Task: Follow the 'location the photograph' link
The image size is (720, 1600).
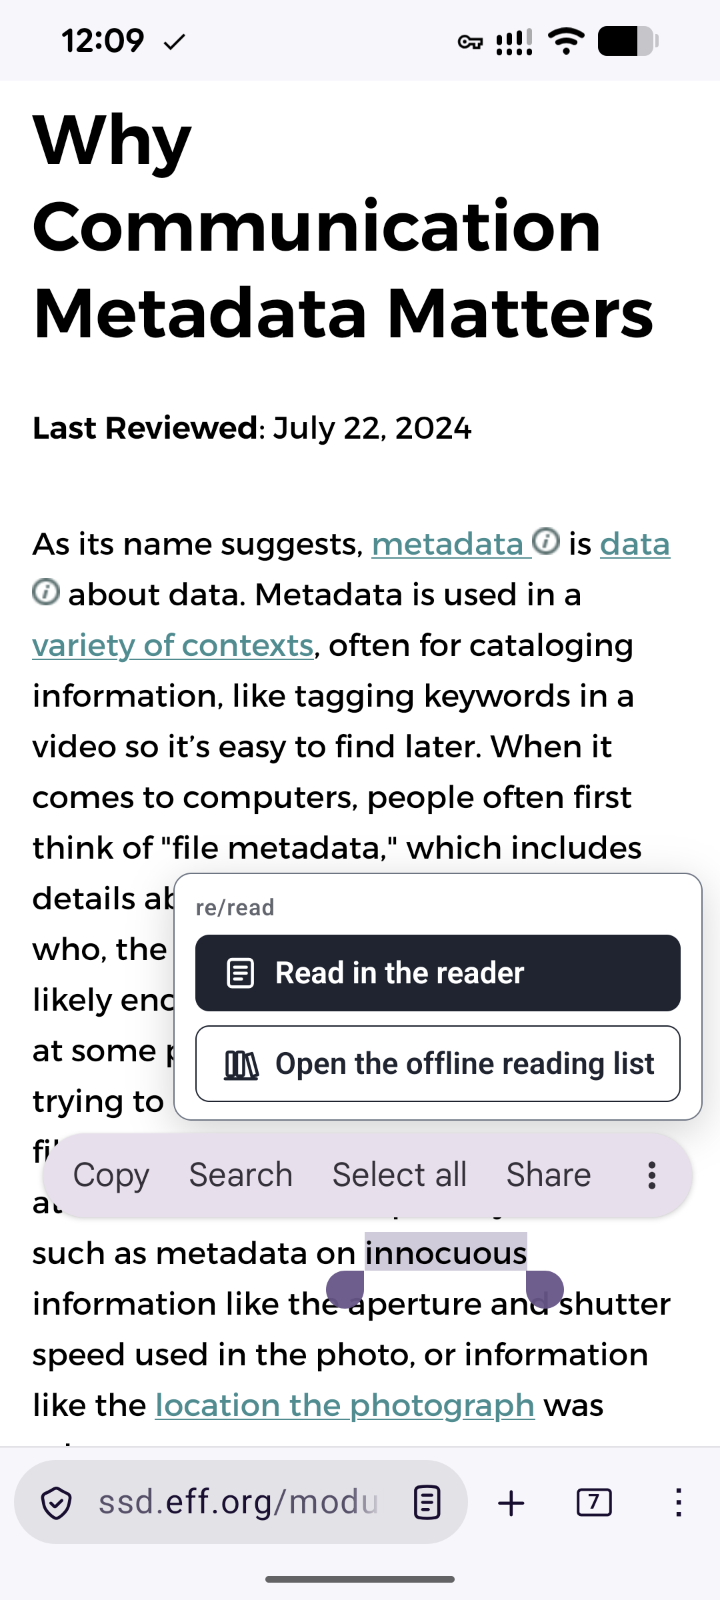Action: click(x=345, y=1405)
